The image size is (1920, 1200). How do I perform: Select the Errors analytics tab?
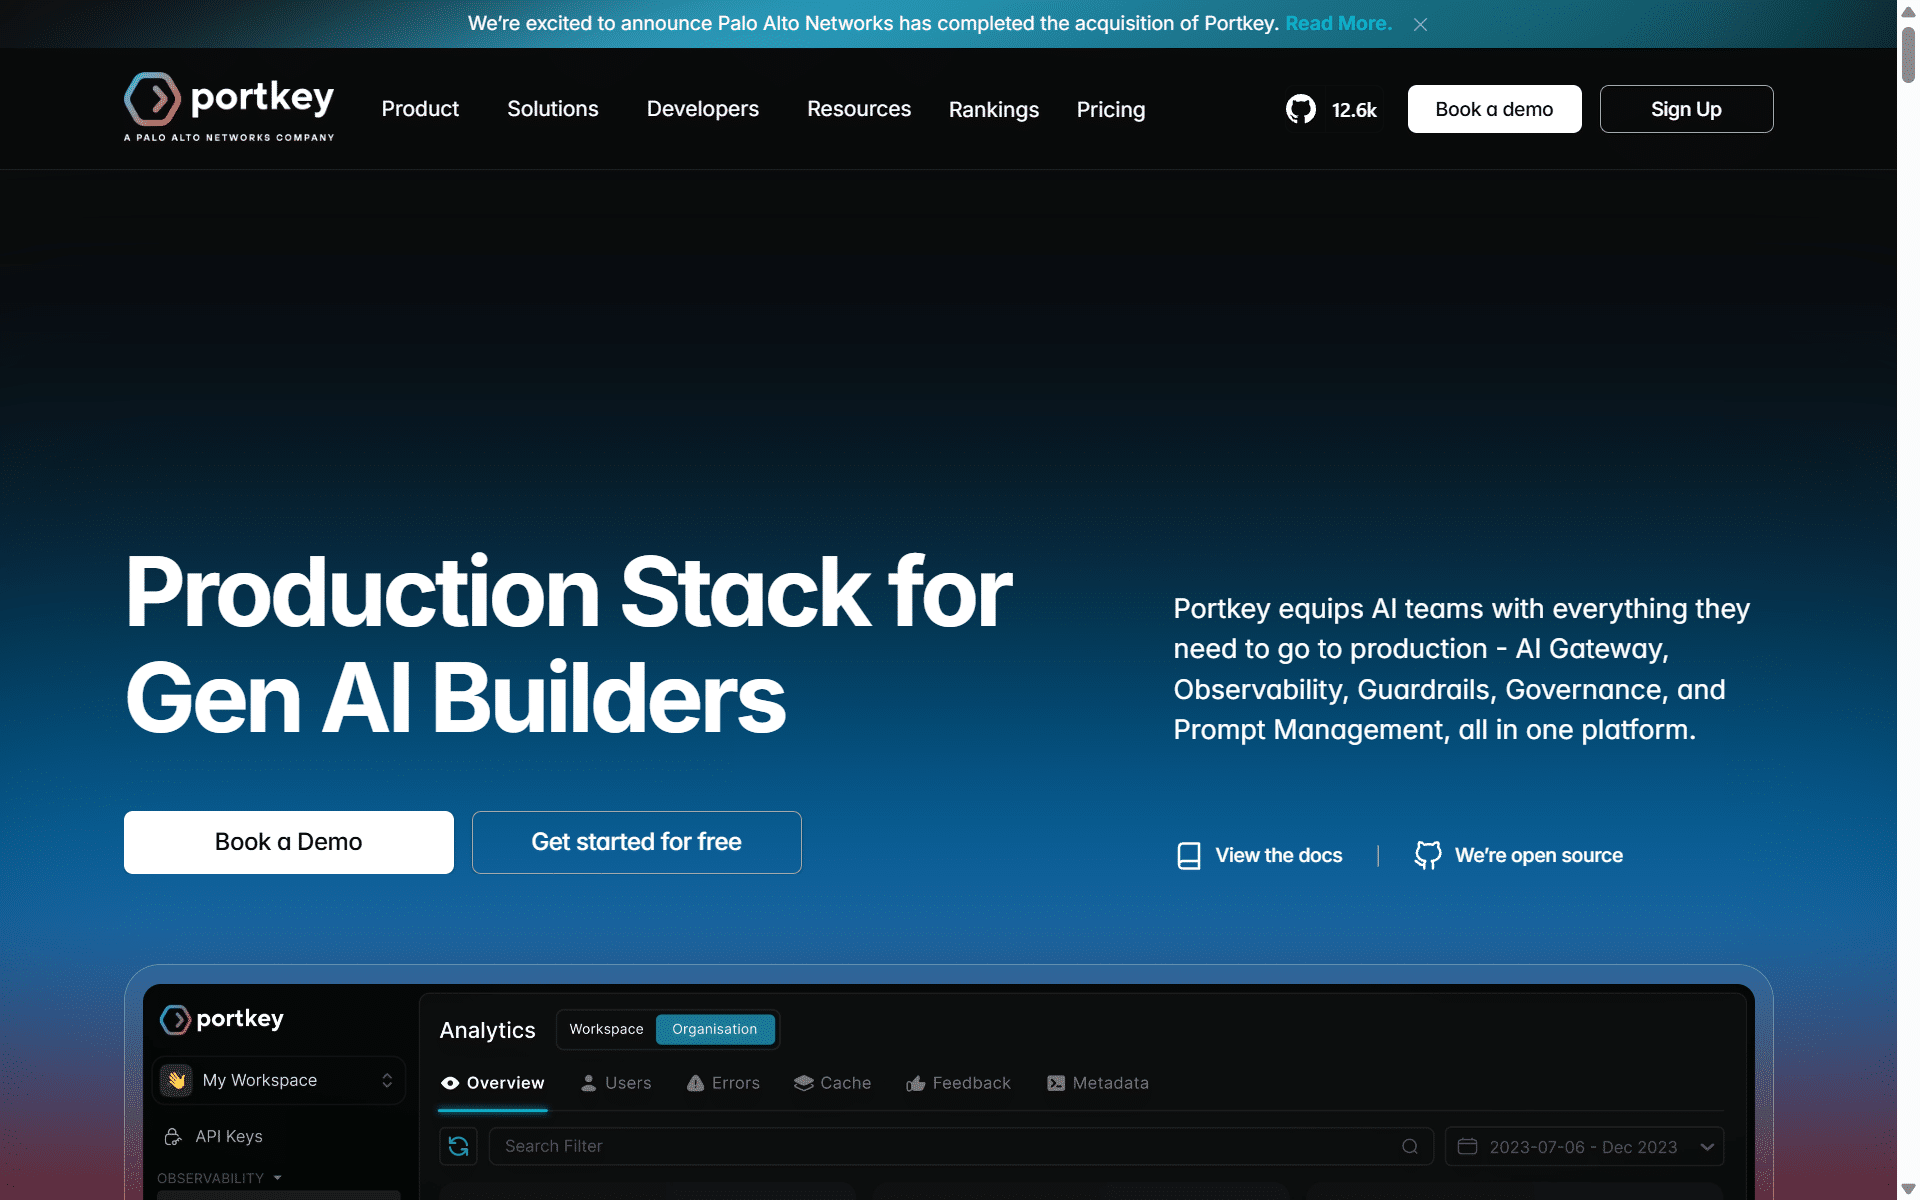tap(723, 1083)
